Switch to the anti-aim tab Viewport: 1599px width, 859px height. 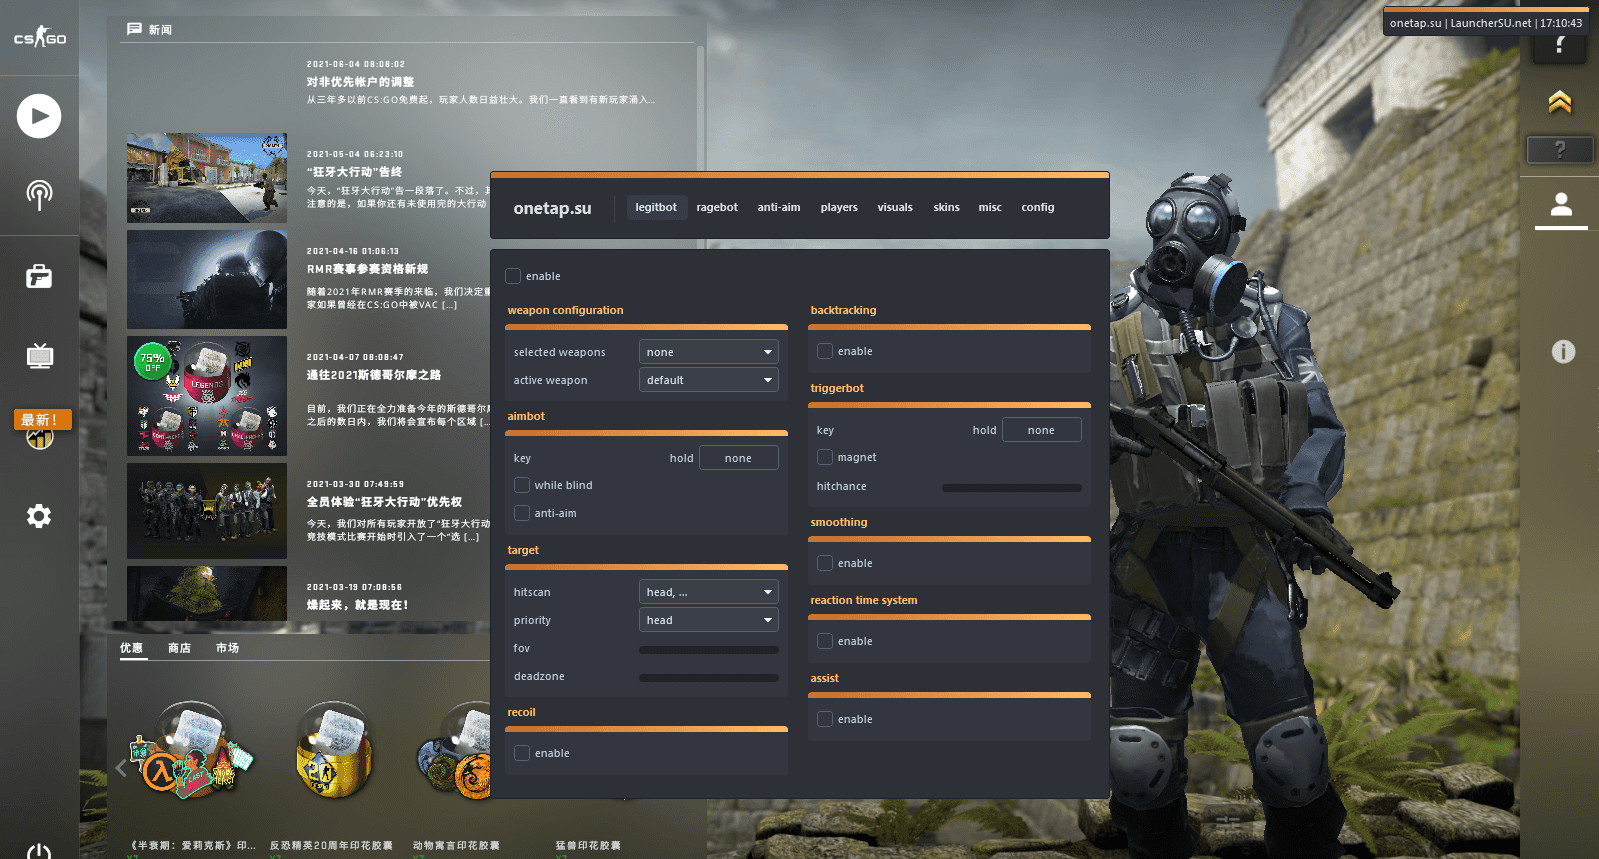click(779, 207)
